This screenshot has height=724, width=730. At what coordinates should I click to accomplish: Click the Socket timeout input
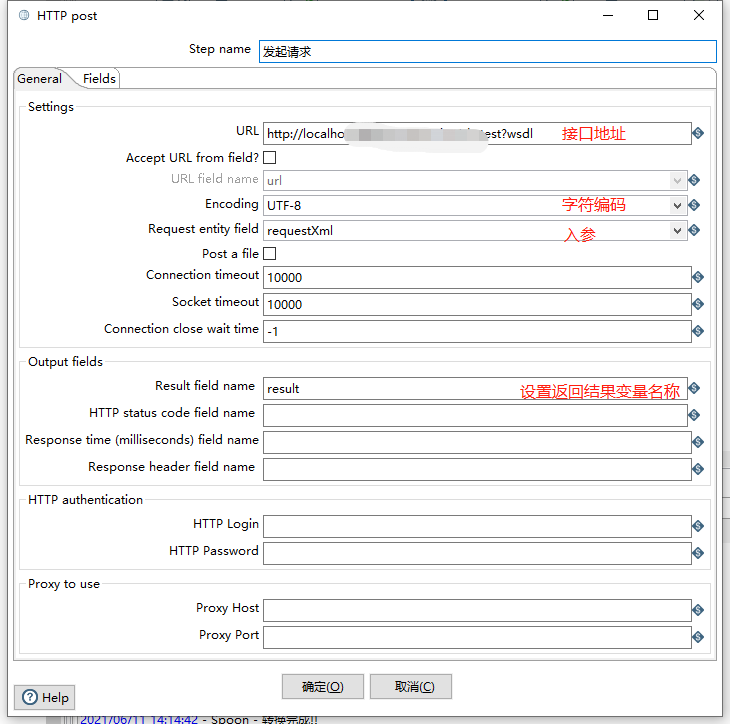tap(477, 304)
